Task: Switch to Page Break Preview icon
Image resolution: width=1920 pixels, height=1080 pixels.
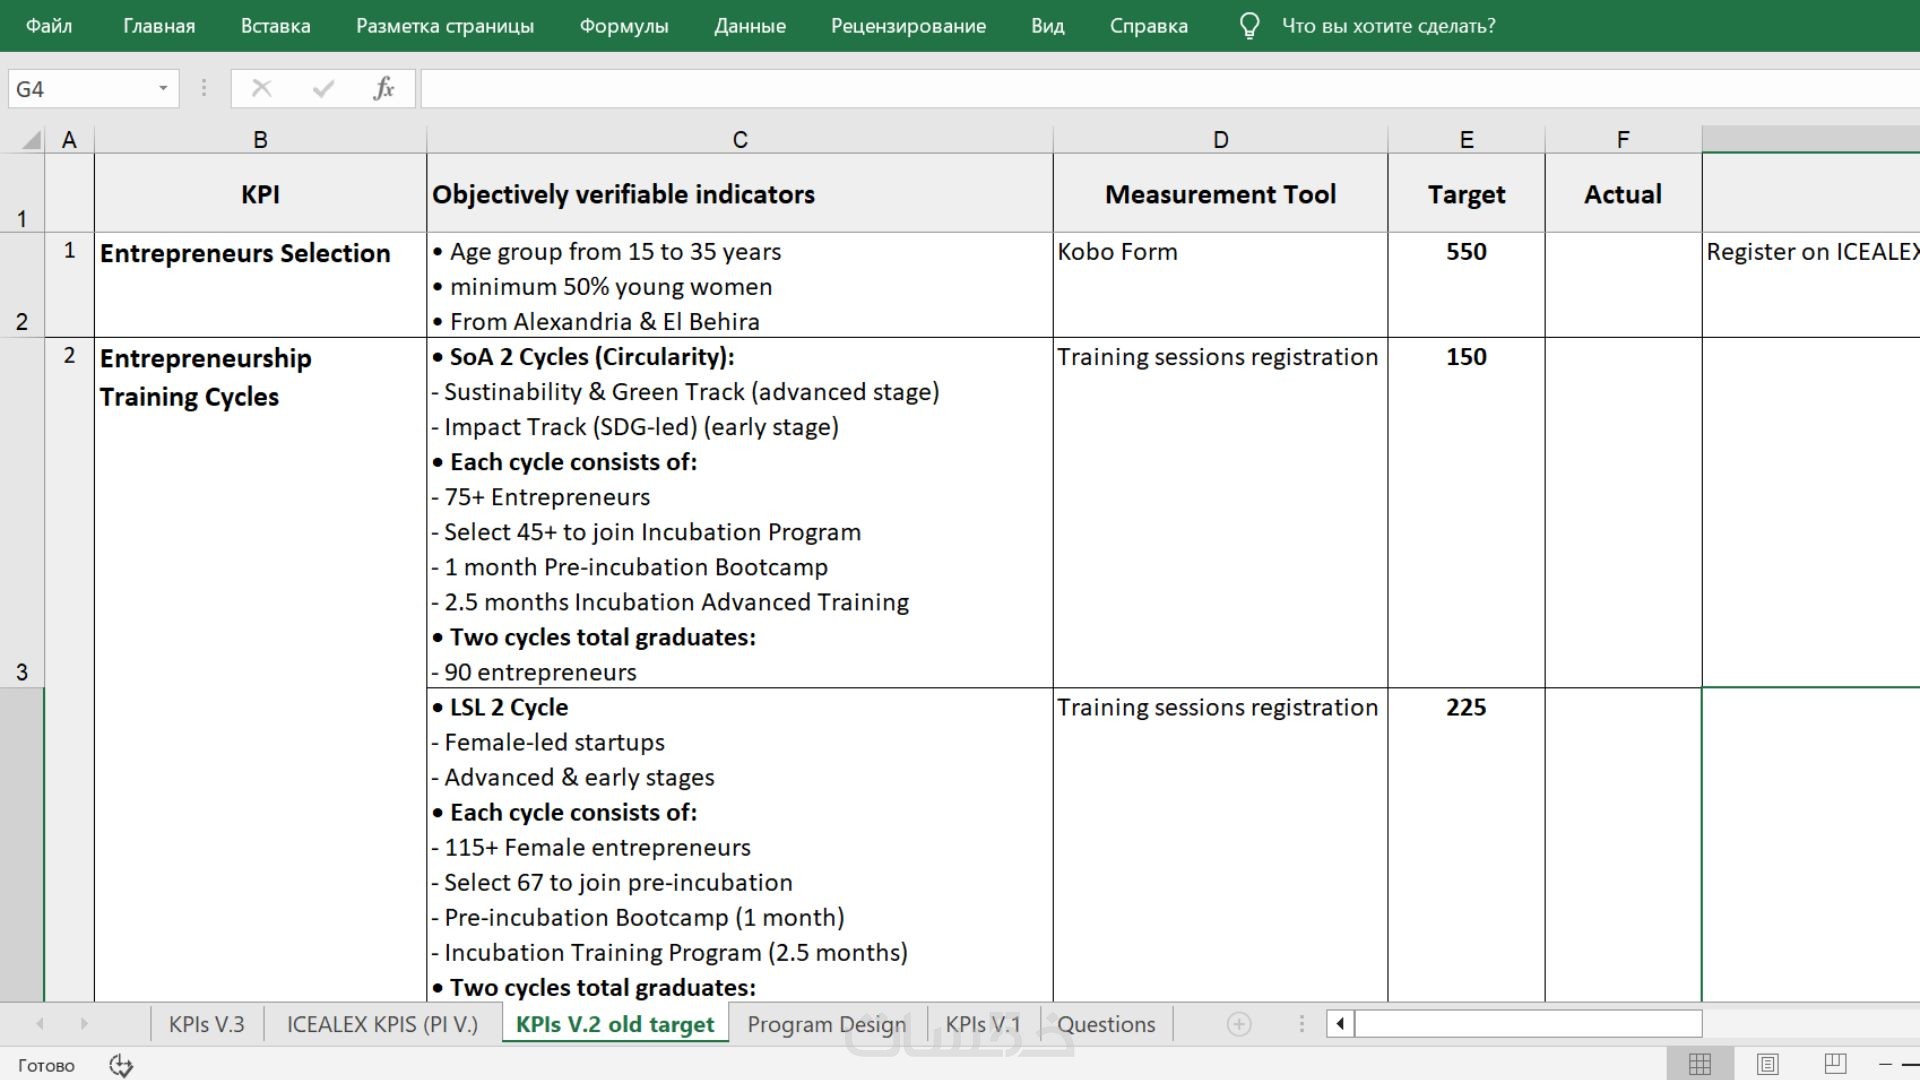Action: [1835, 1064]
